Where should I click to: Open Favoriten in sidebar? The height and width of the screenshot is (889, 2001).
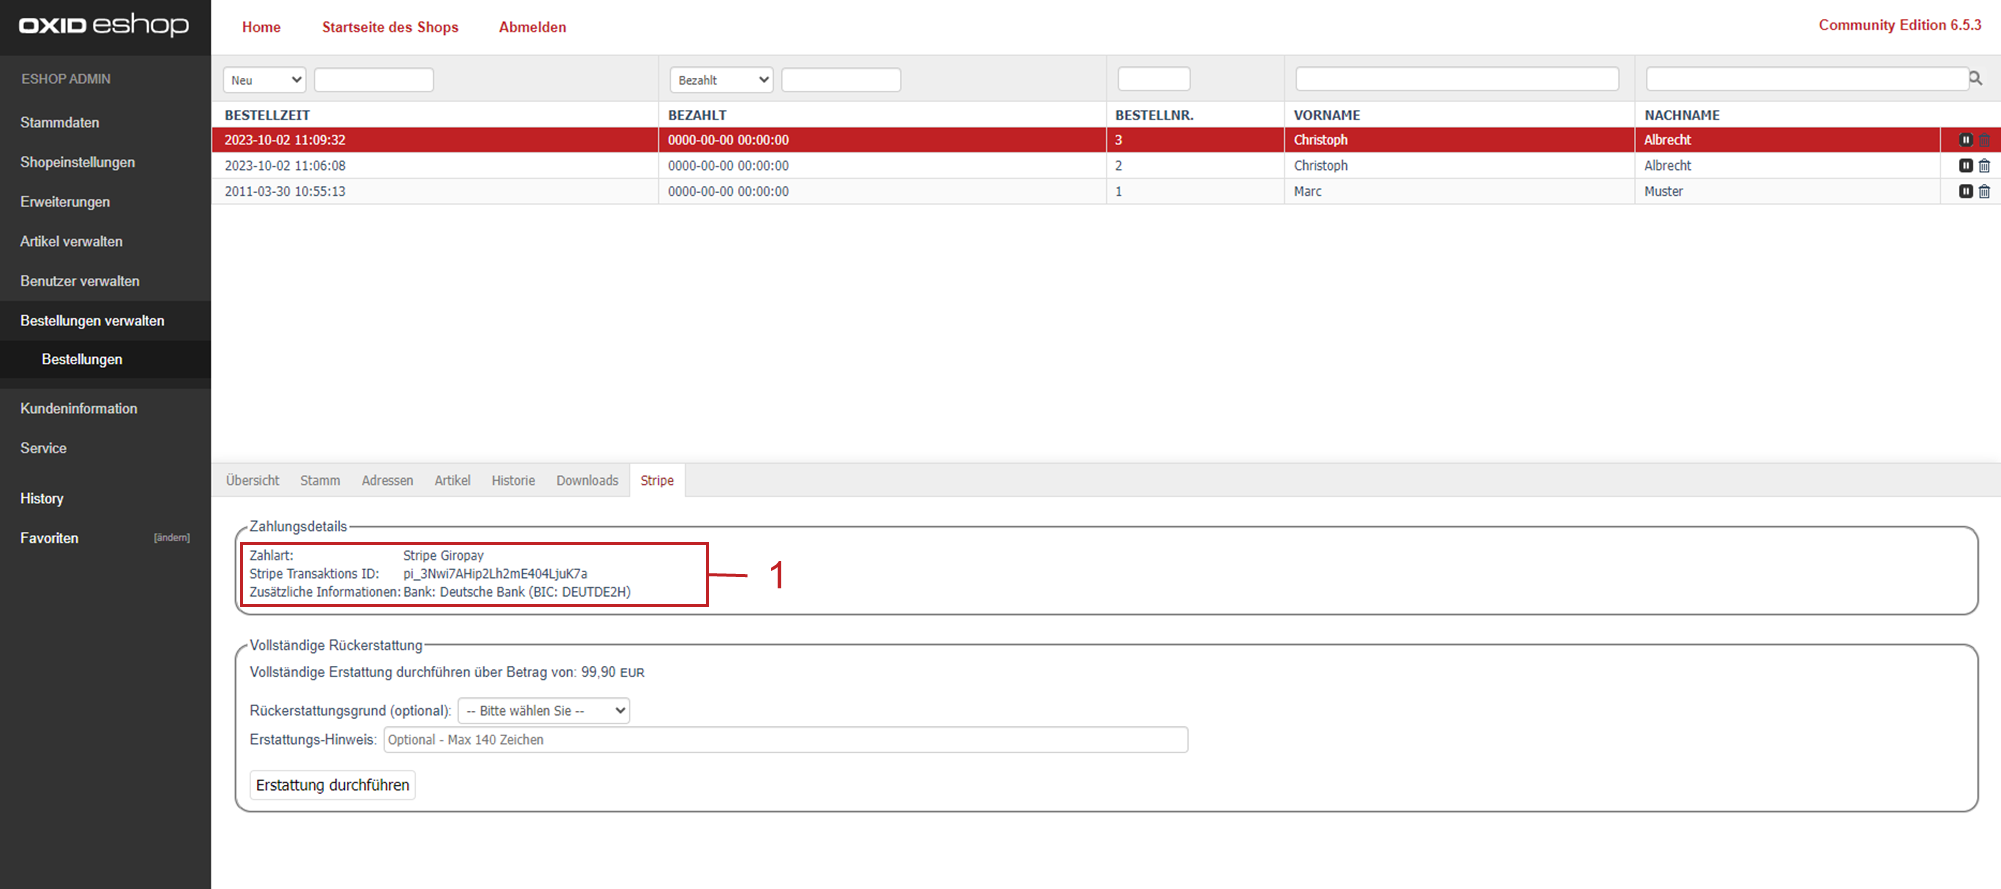point(49,538)
